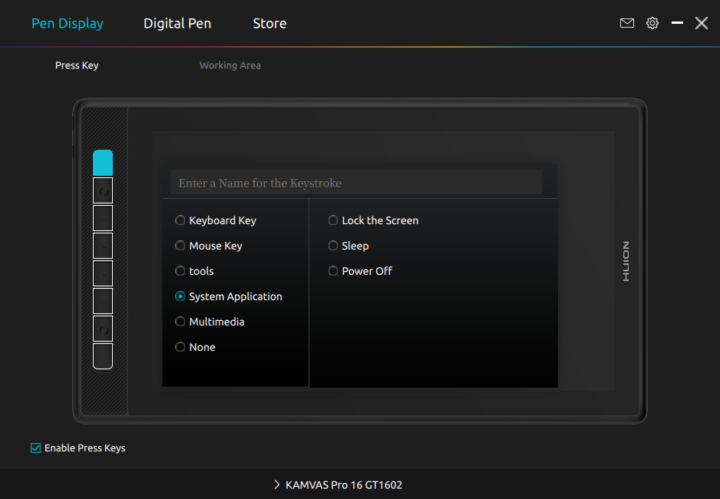Select the fourth press key on tablet
The height and width of the screenshot is (499, 720).
click(103, 246)
